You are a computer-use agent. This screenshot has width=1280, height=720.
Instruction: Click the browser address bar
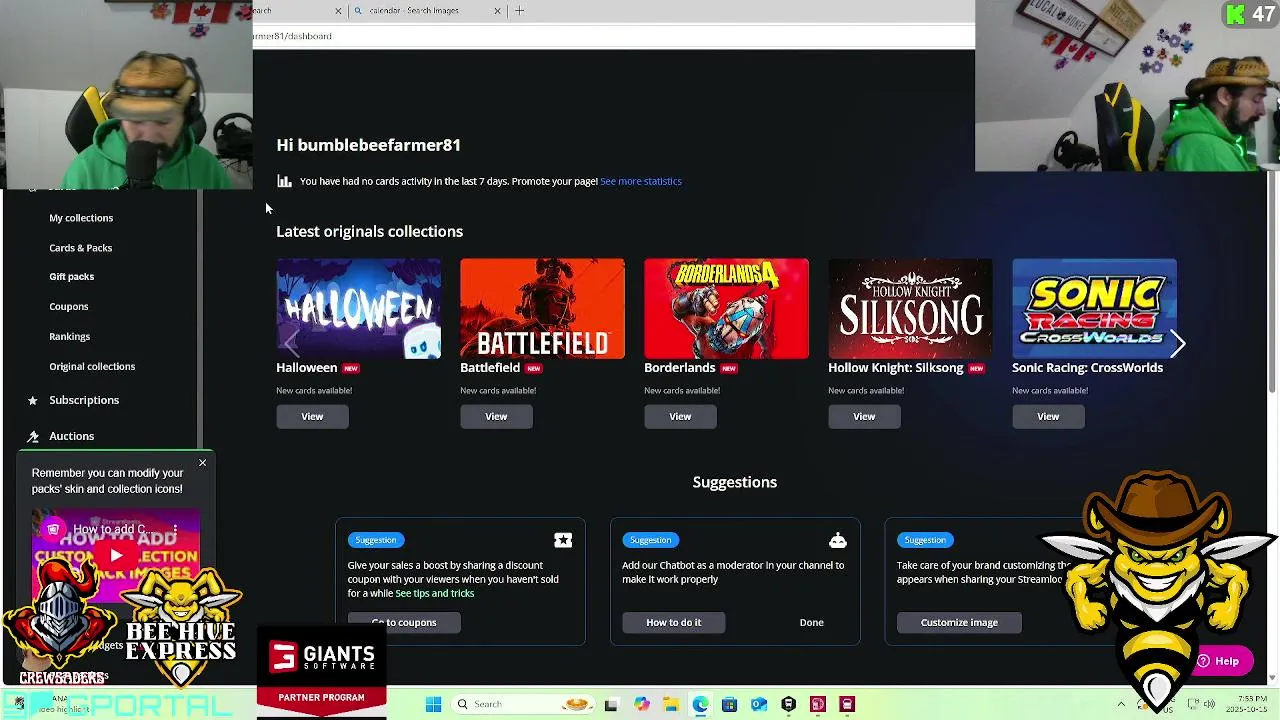613,36
